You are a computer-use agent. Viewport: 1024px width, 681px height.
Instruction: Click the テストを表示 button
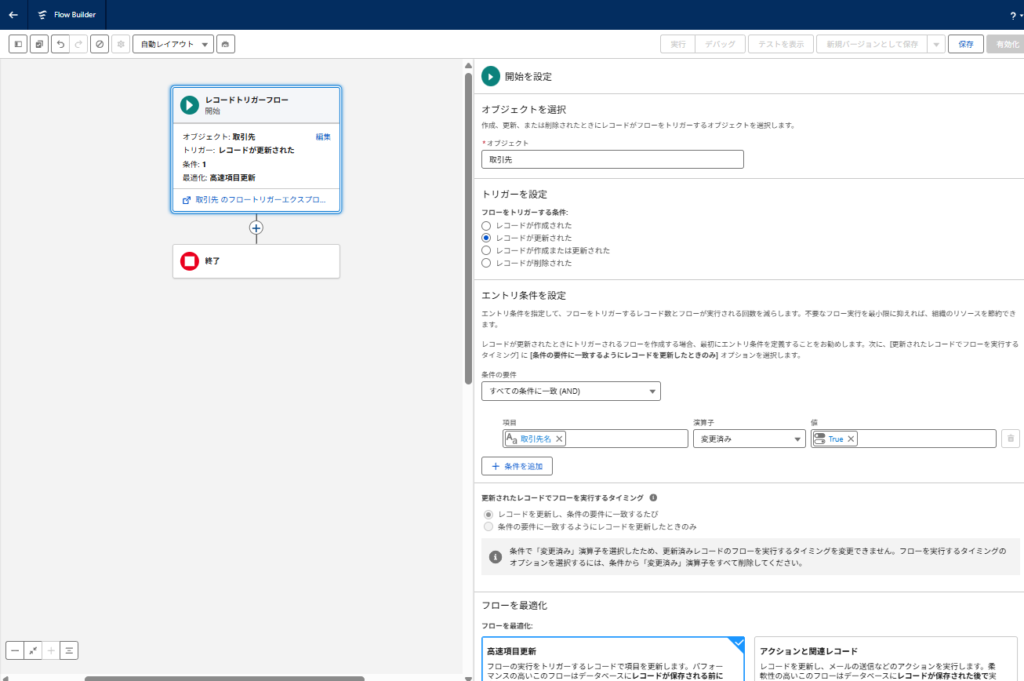click(781, 44)
